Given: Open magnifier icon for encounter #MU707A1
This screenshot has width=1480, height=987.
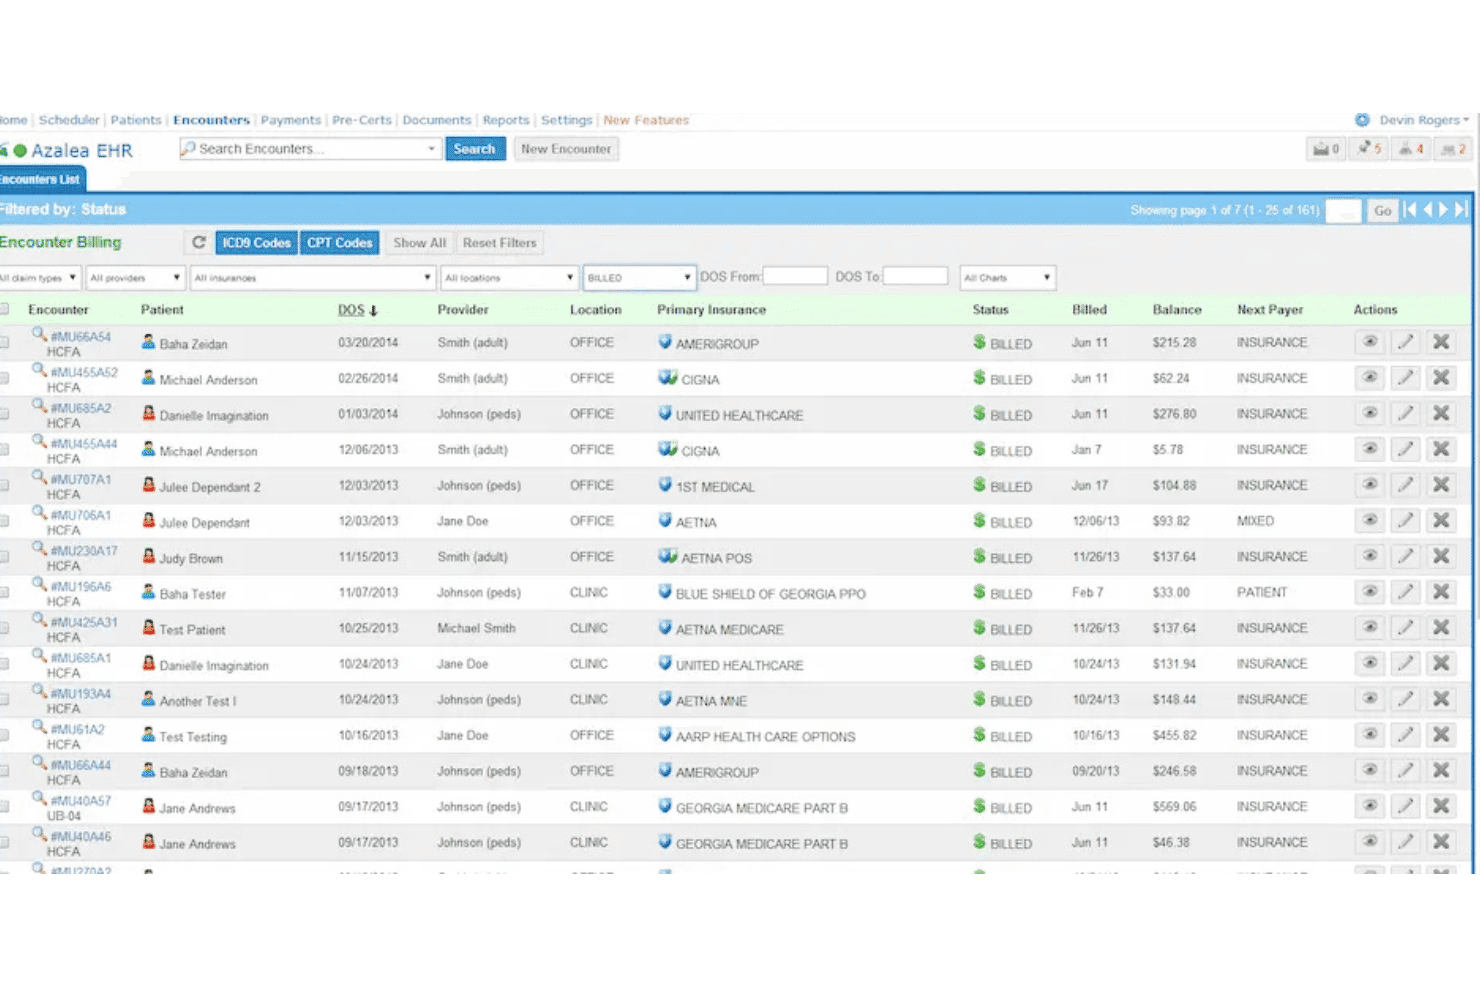Looking at the screenshot, I should pos(38,476).
